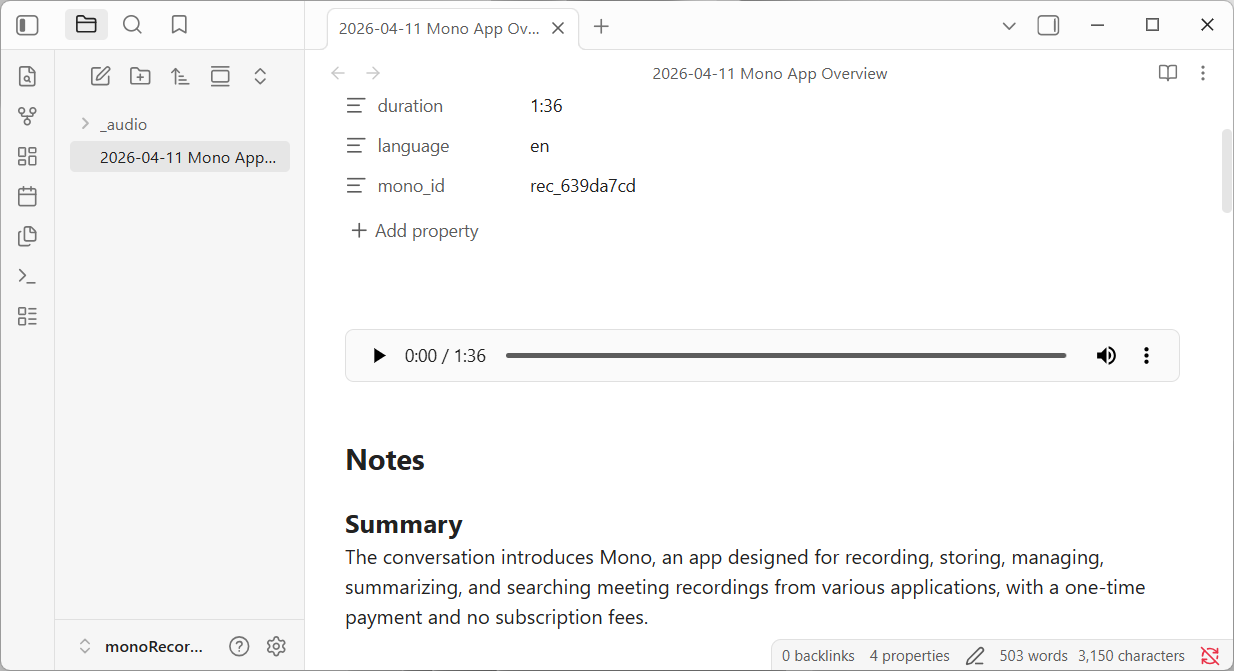Open the note's more options menu
Image resolution: width=1234 pixels, height=671 pixels.
click(1203, 73)
